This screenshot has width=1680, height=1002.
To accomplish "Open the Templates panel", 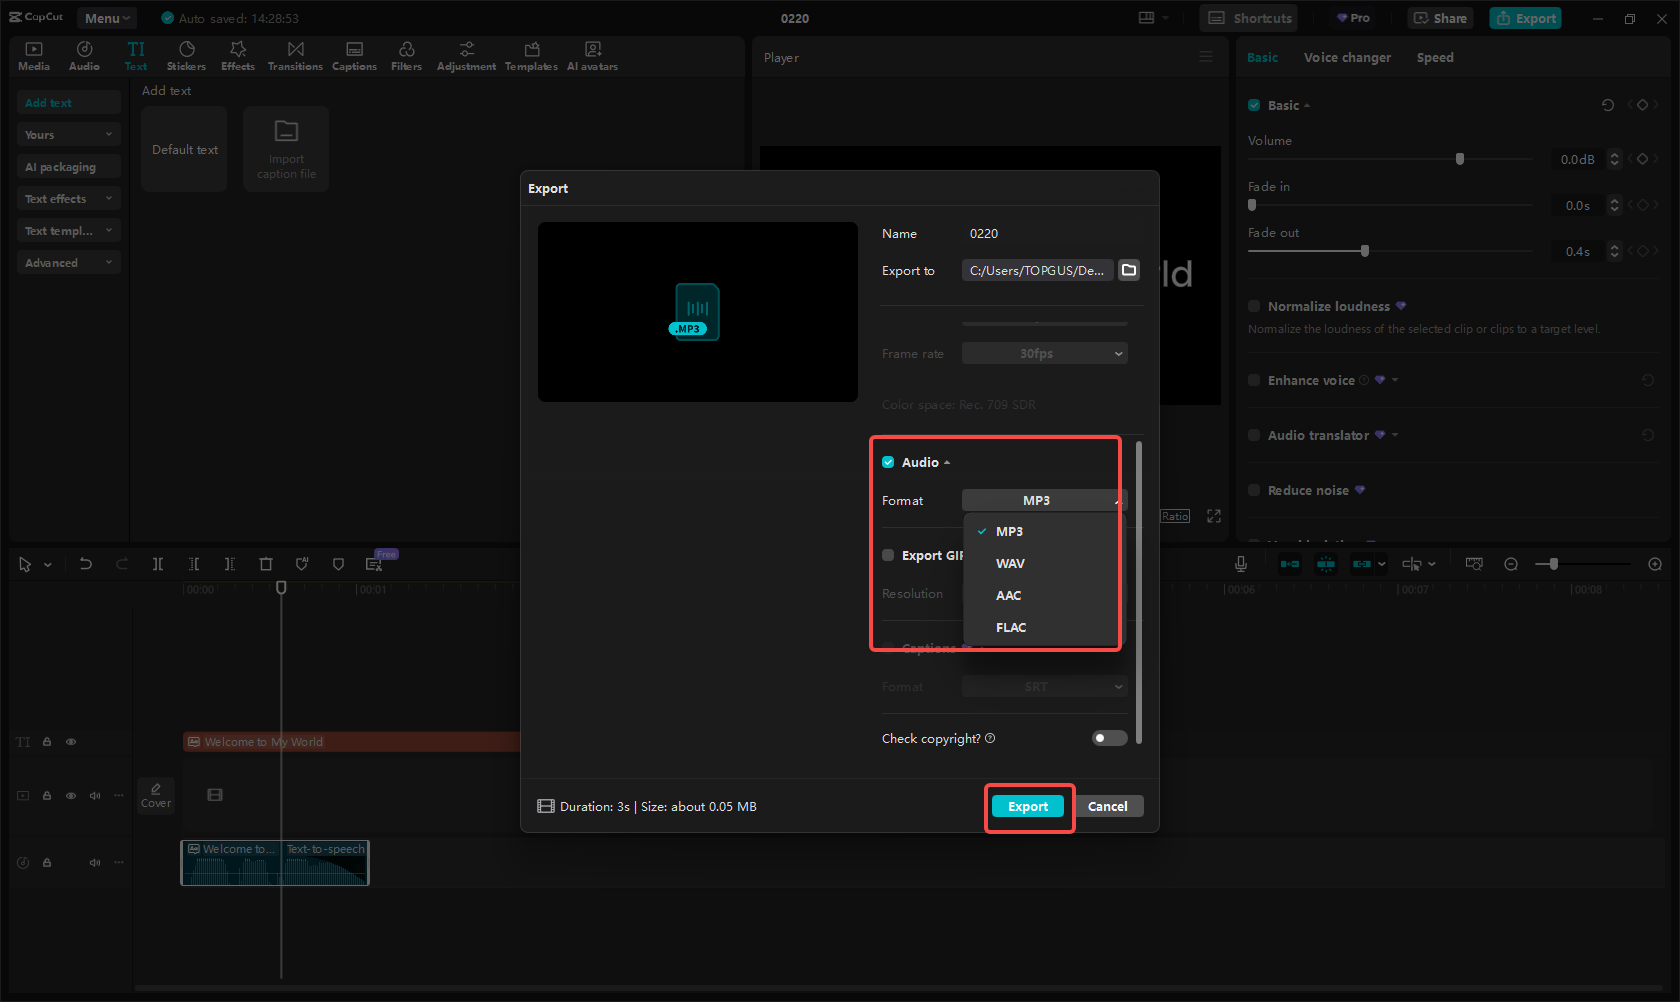I will click(x=531, y=56).
